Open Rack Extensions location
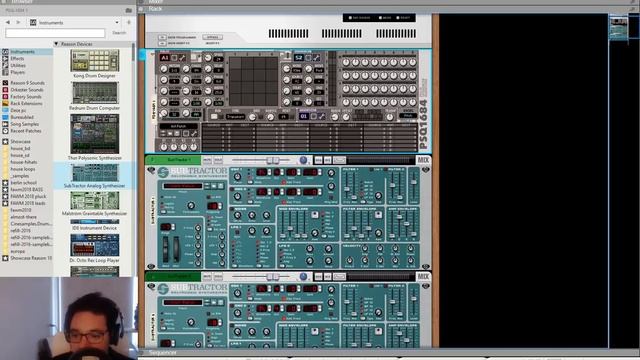The height and width of the screenshot is (360, 640). point(26,104)
